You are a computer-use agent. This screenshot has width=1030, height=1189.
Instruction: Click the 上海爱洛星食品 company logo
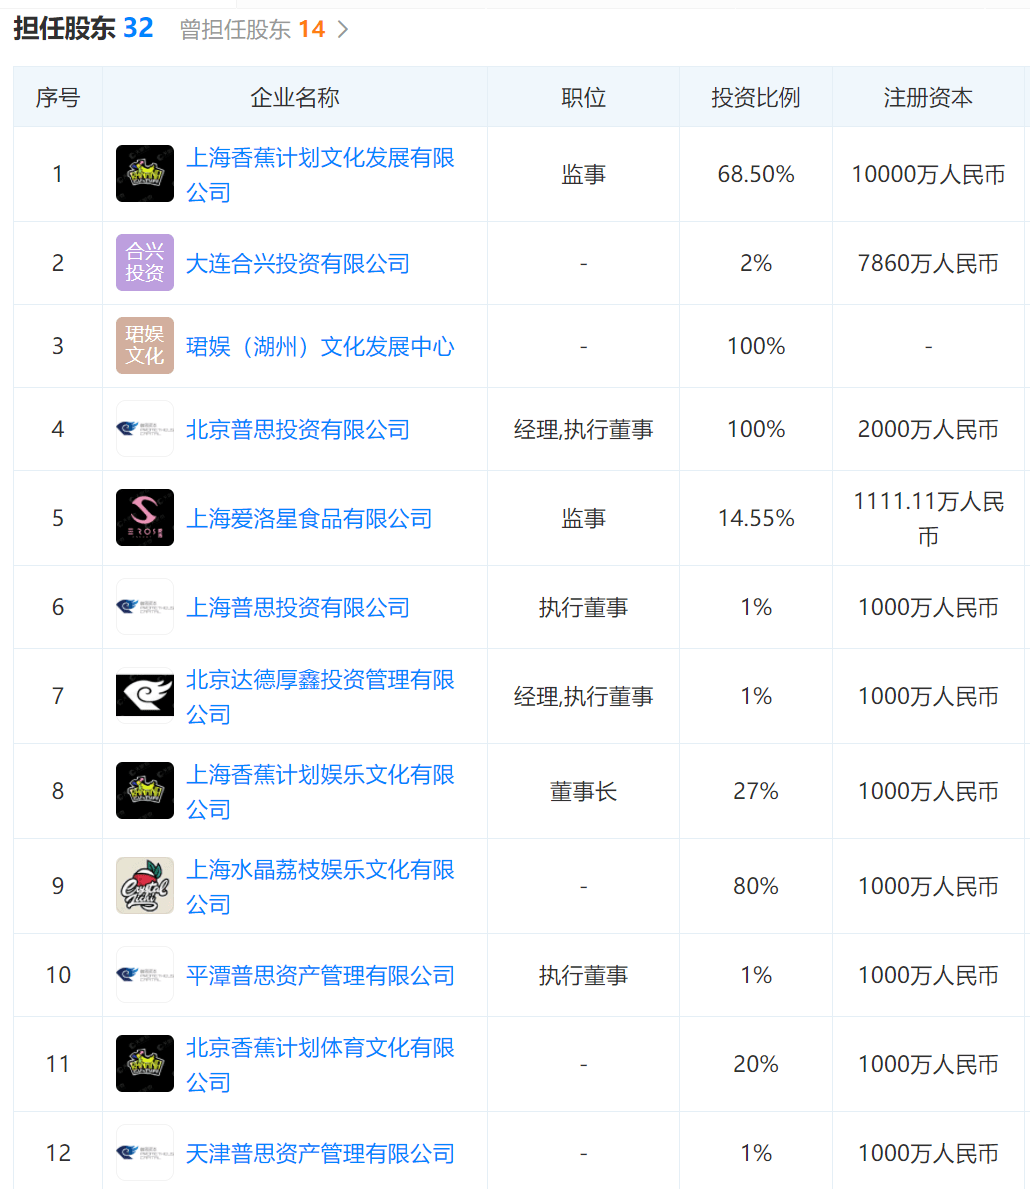click(145, 518)
